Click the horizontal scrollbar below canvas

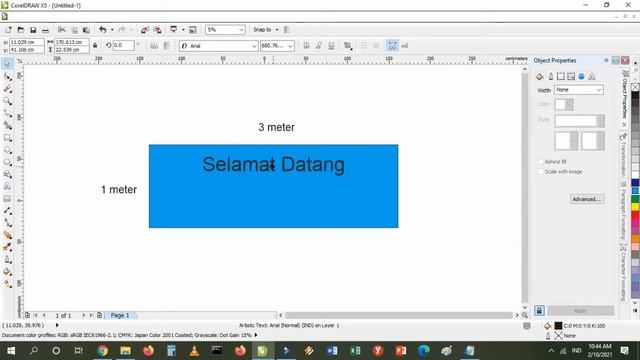(398, 315)
